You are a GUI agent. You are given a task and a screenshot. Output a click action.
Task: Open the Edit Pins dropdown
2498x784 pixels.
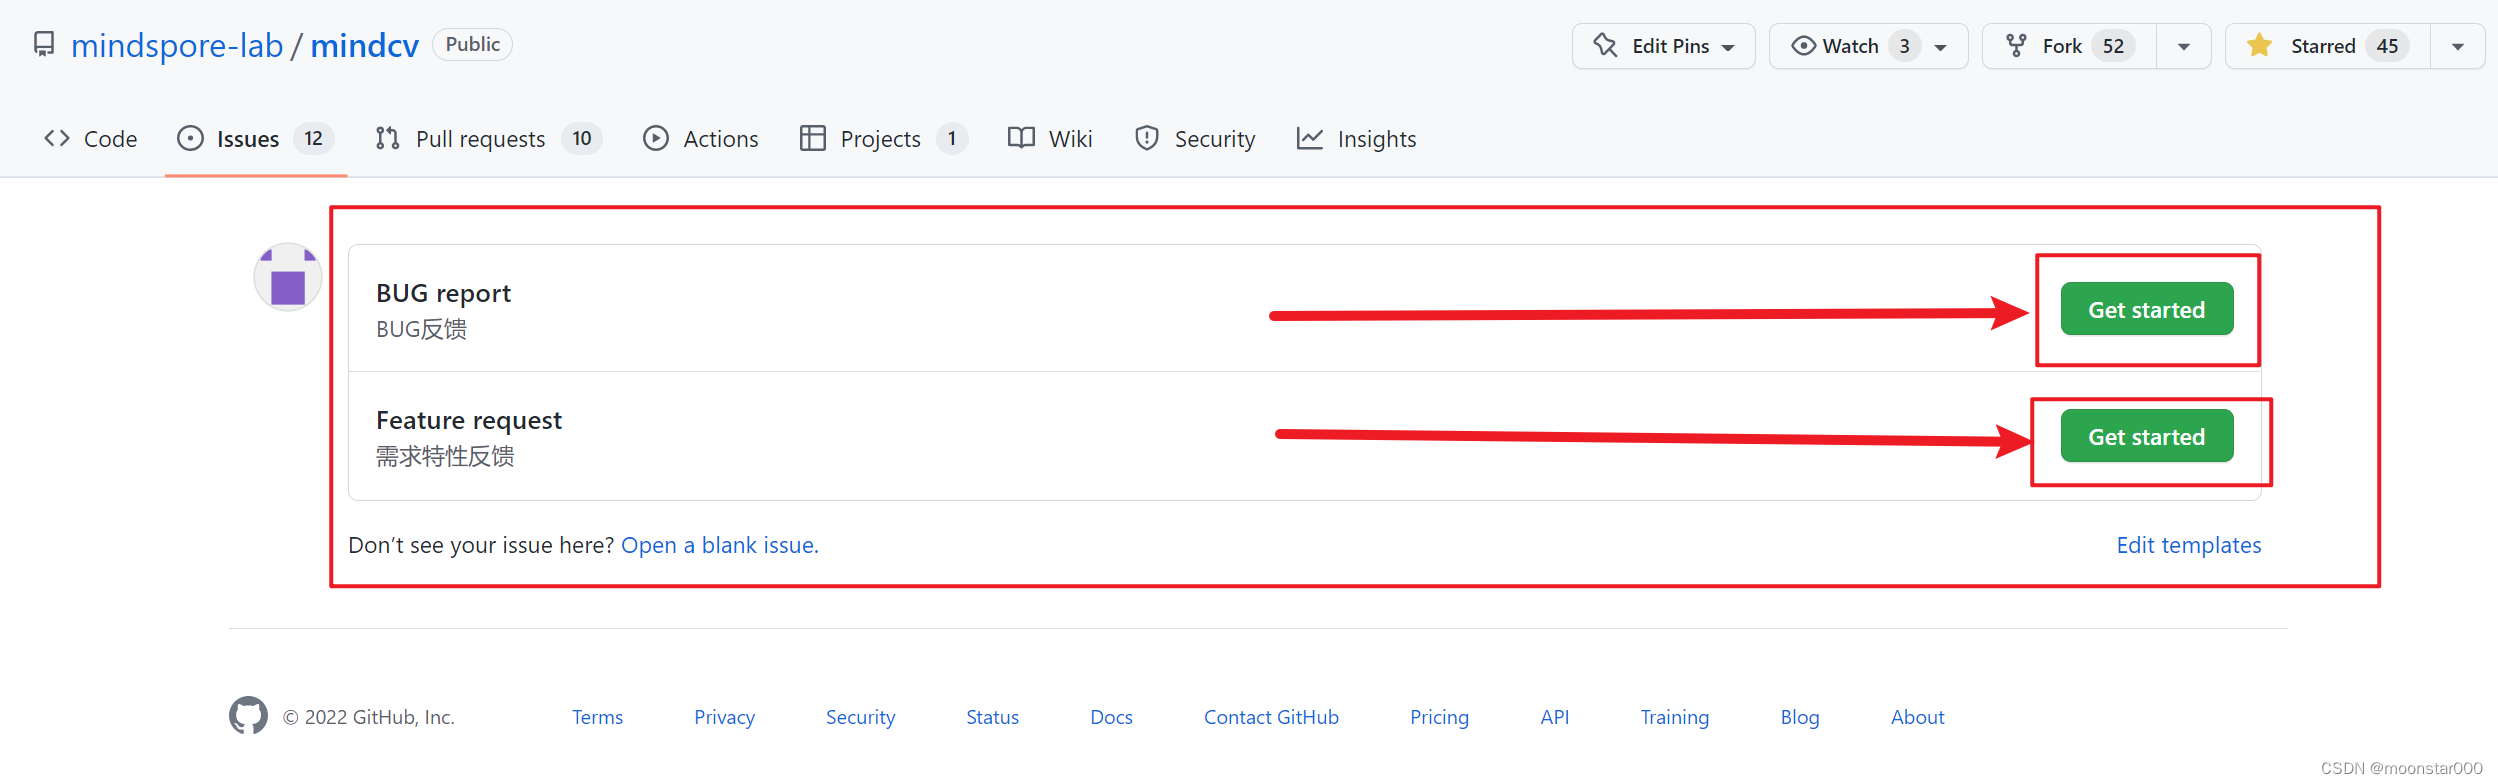(1663, 46)
